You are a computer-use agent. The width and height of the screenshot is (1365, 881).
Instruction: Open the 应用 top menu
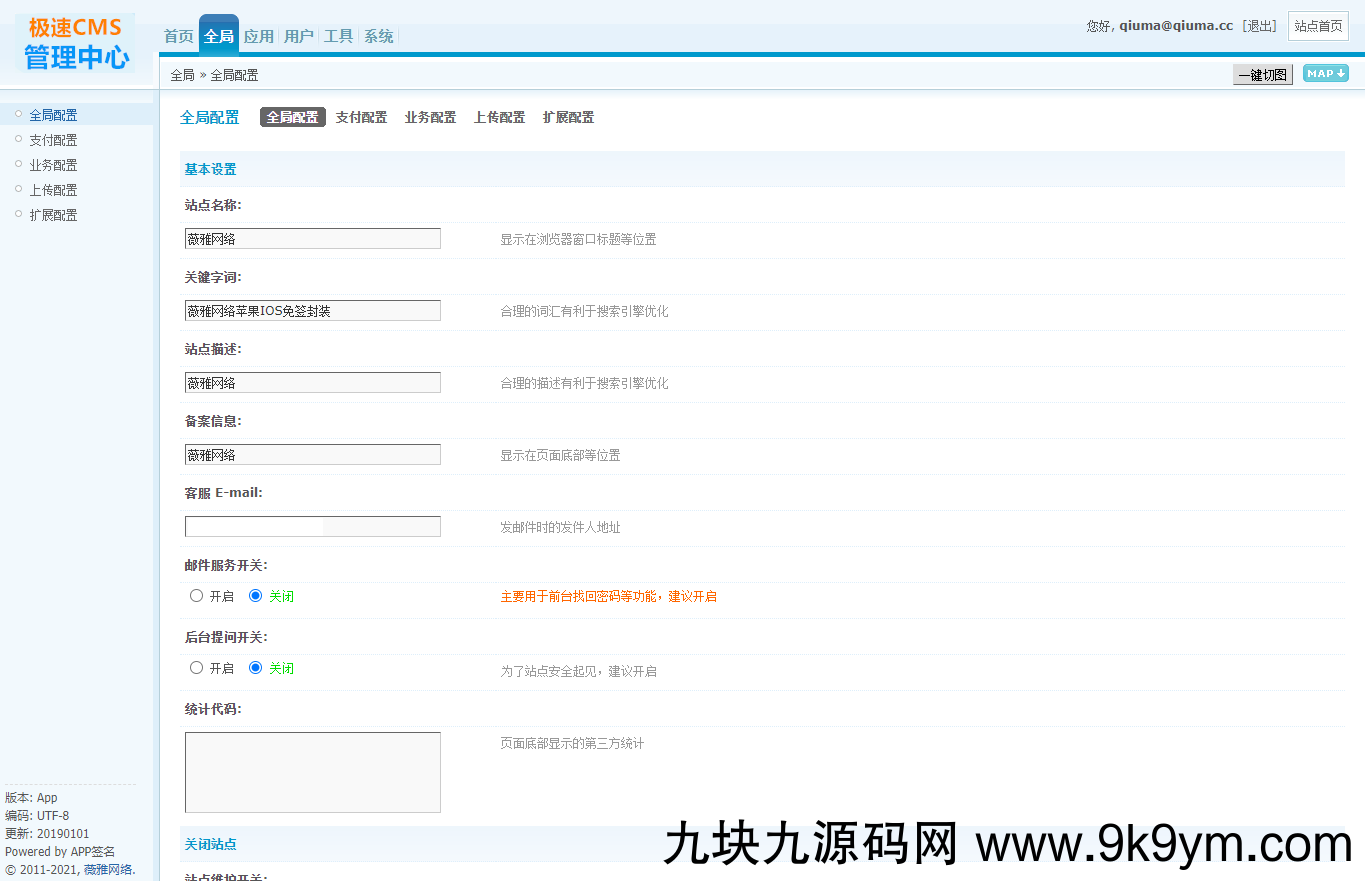click(x=258, y=36)
